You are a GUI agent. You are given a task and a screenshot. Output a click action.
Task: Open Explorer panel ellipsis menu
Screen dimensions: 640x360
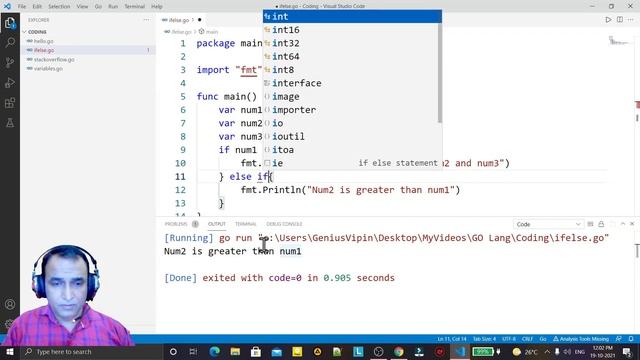pos(147,20)
